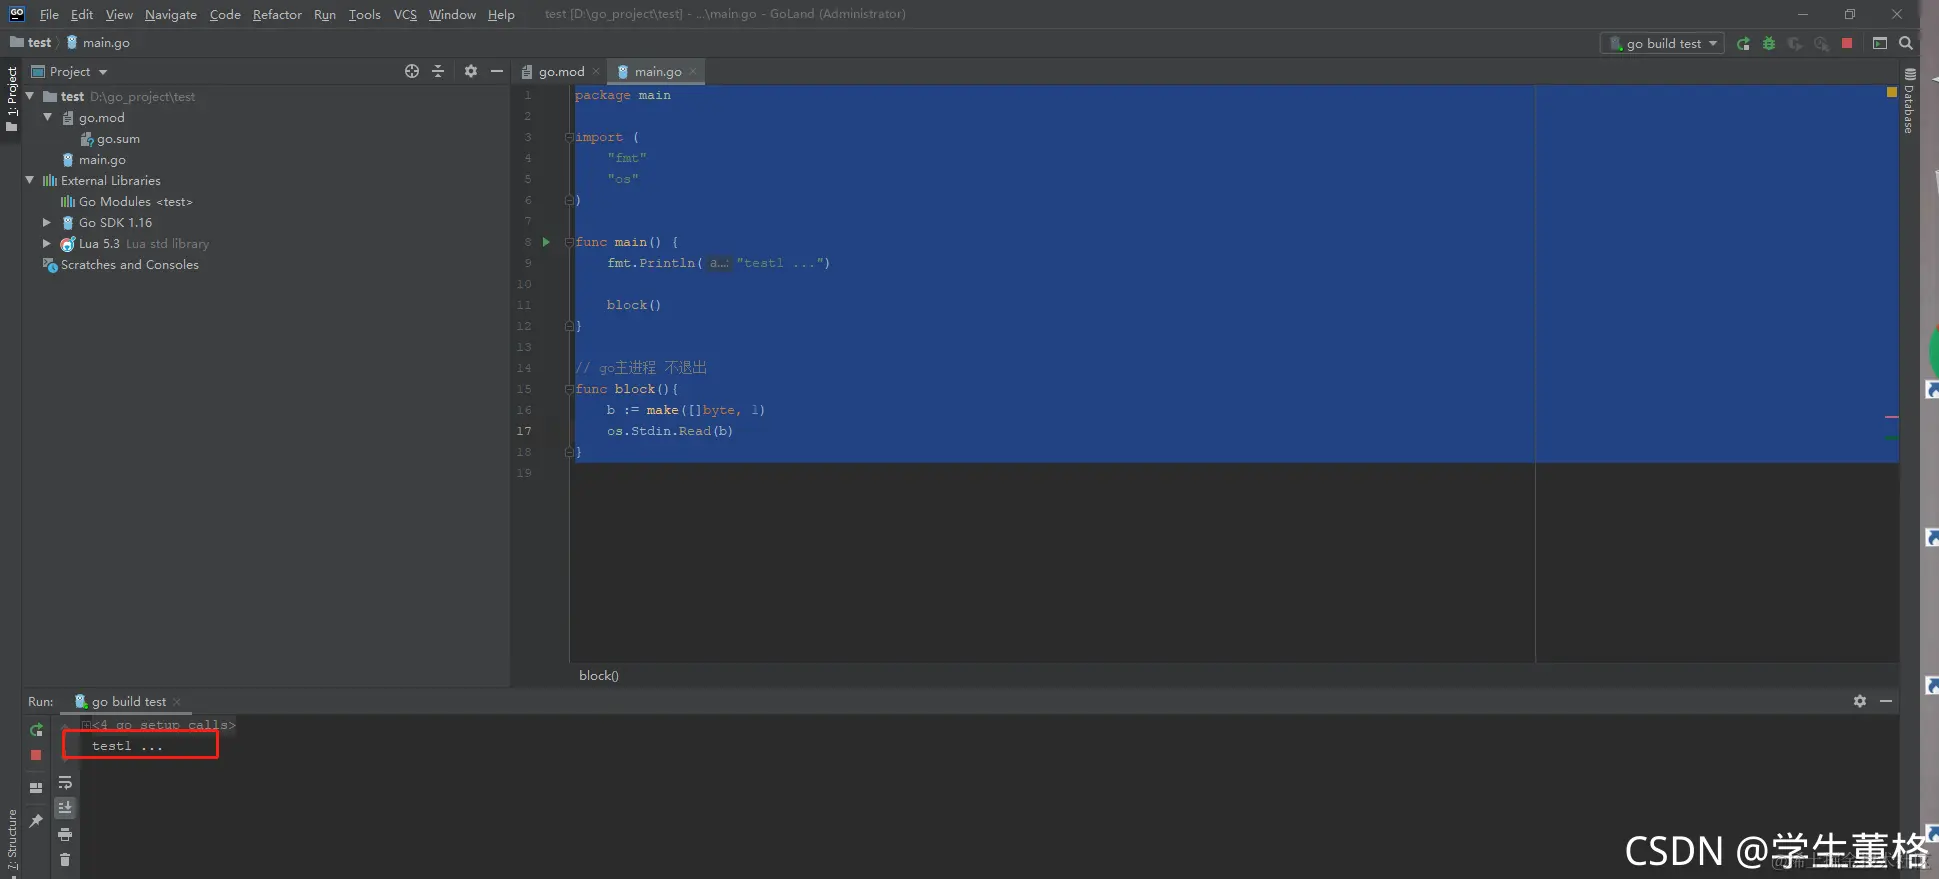Click the Run with Coverage icon
Viewport: 1939px width, 879px height.
point(1795,43)
